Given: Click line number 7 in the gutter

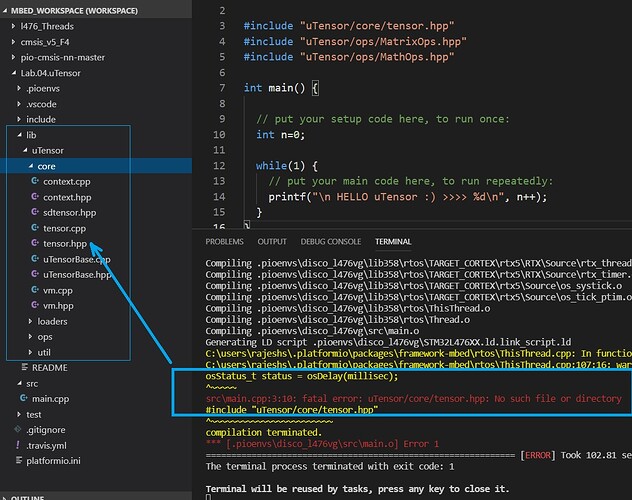Looking at the screenshot, I should point(222,88).
